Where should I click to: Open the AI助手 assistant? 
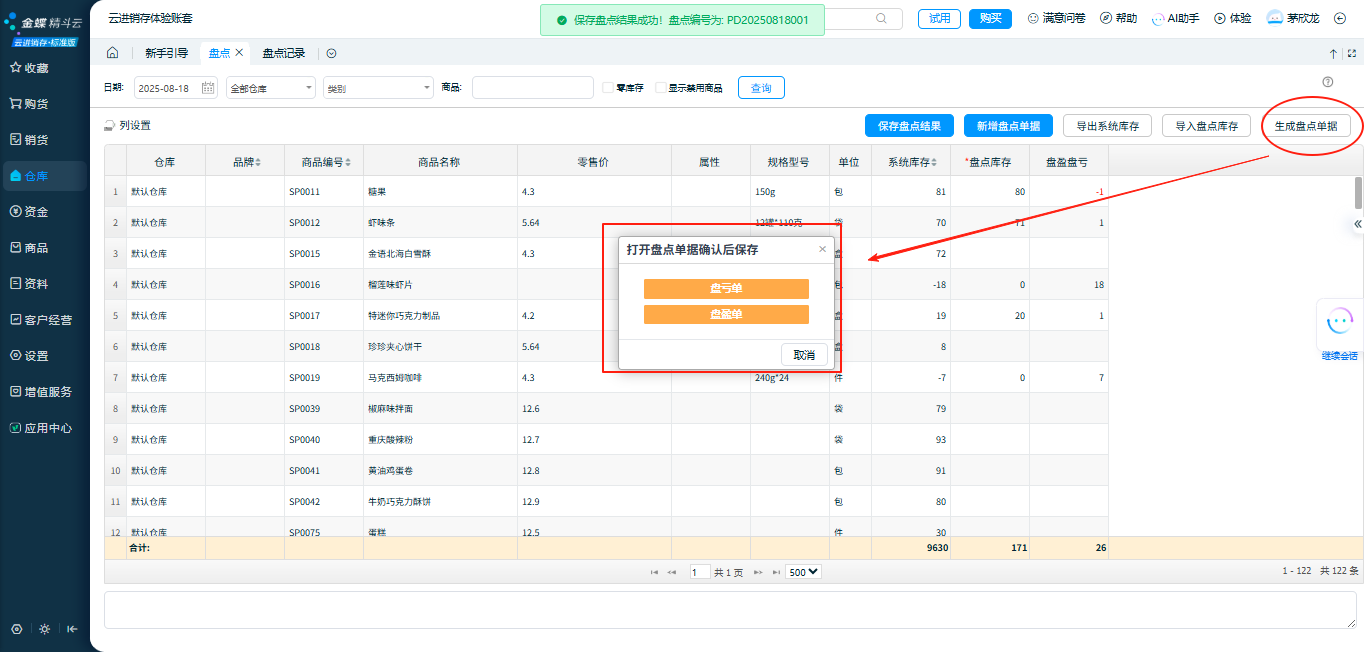click(1175, 18)
